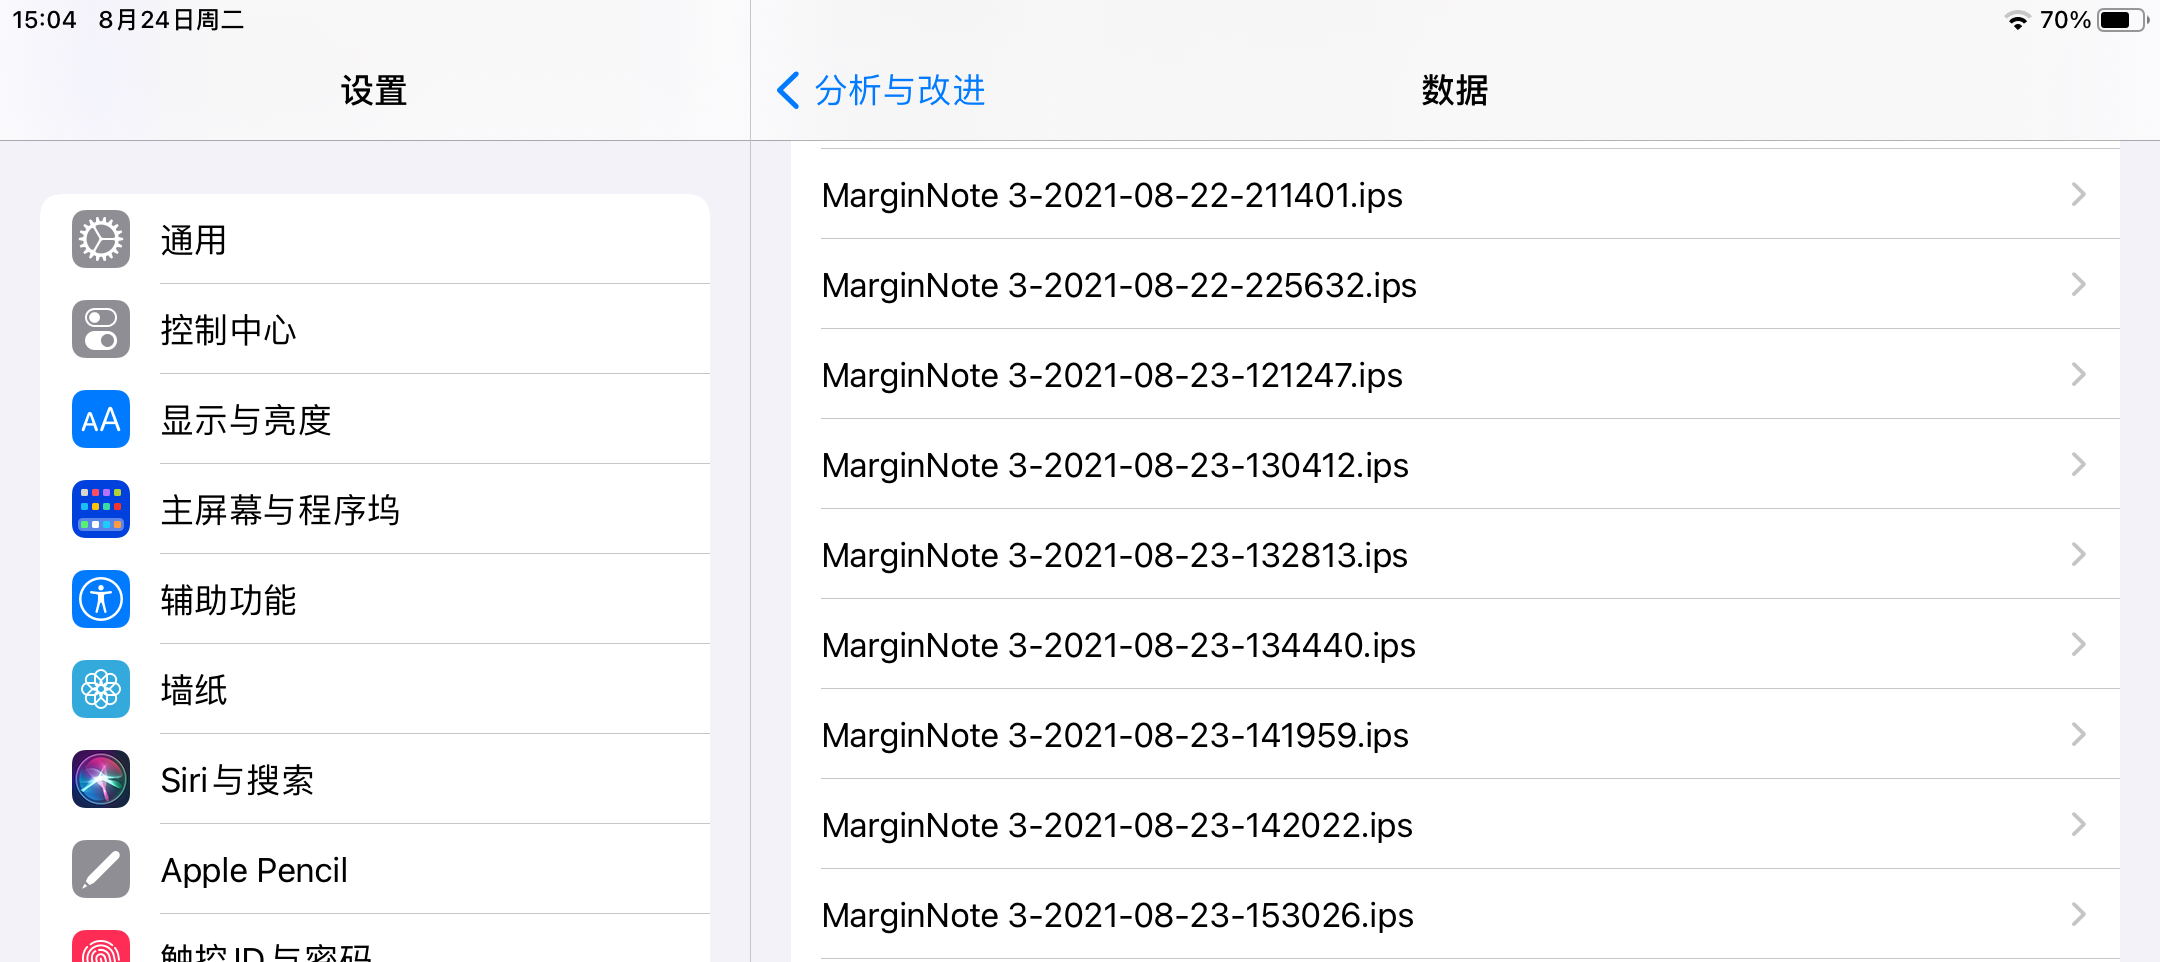Tap the chevron on the 134440.ips row

2079,644
